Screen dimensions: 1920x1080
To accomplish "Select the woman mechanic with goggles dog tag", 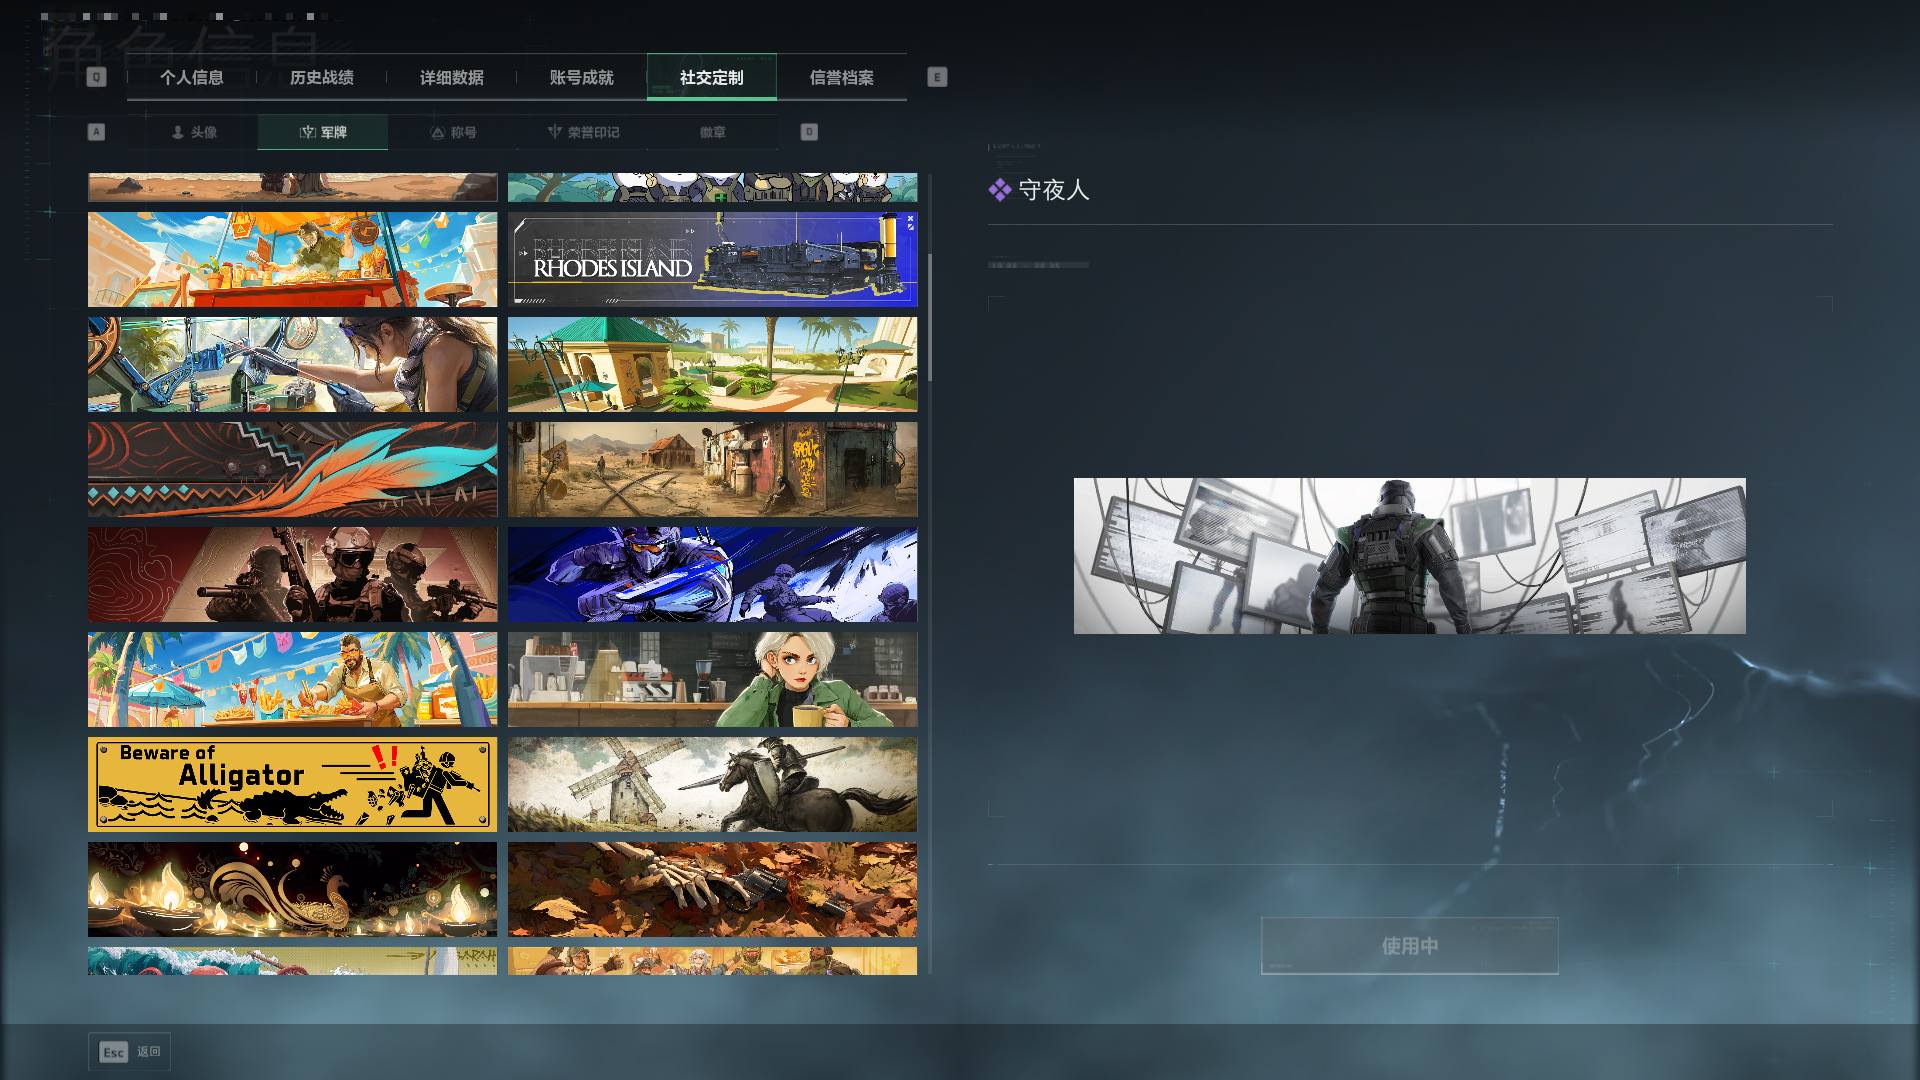I will click(292, 364).
